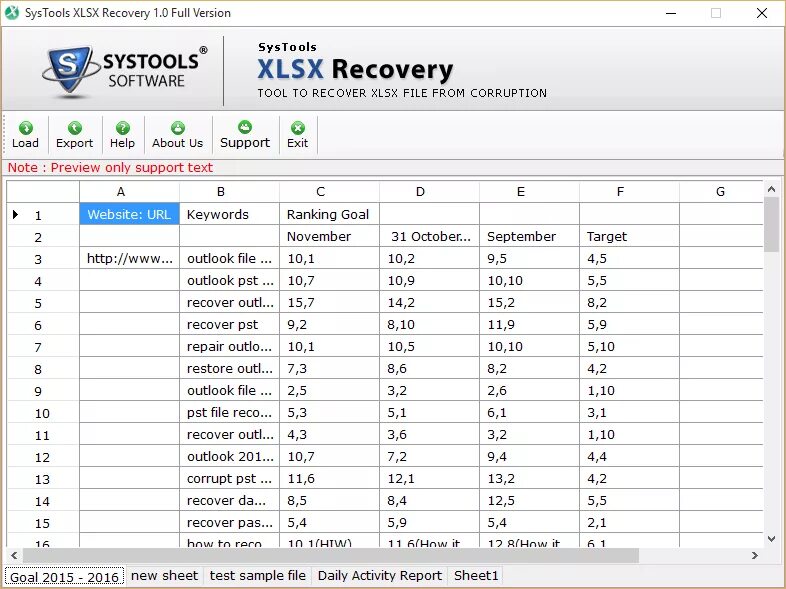Viewport: 786px width, 589px height.
Task: Click cell '12,5' in column E
Action: [529, 500]
